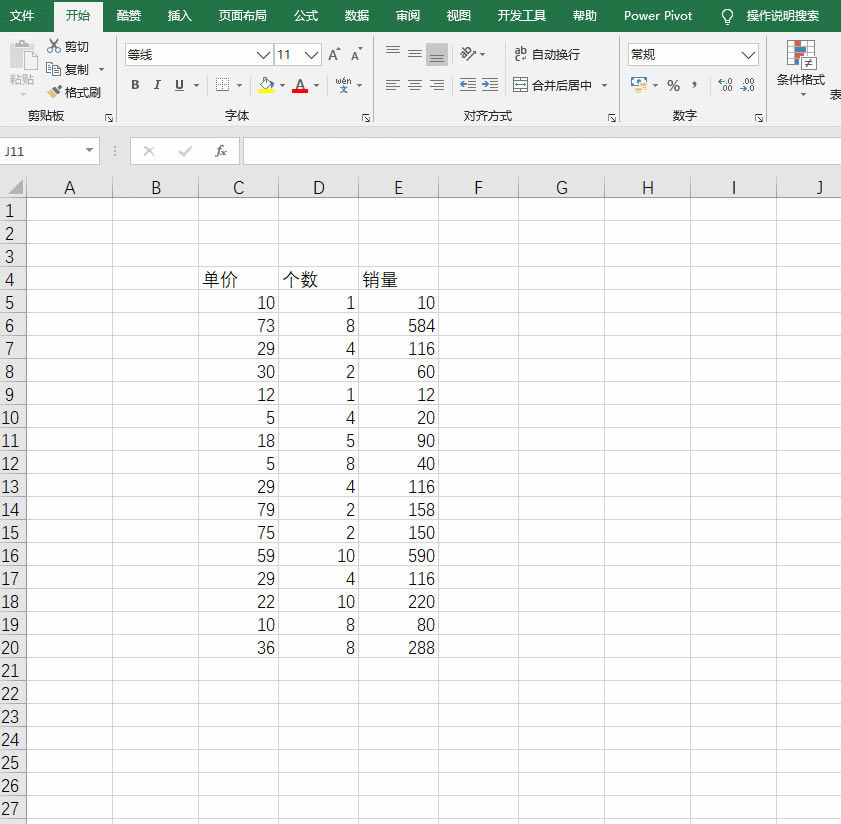The width and height of the screenshot is (841, 824).
Task: Click the text orientation icon
Action: [x=468, y=54]
